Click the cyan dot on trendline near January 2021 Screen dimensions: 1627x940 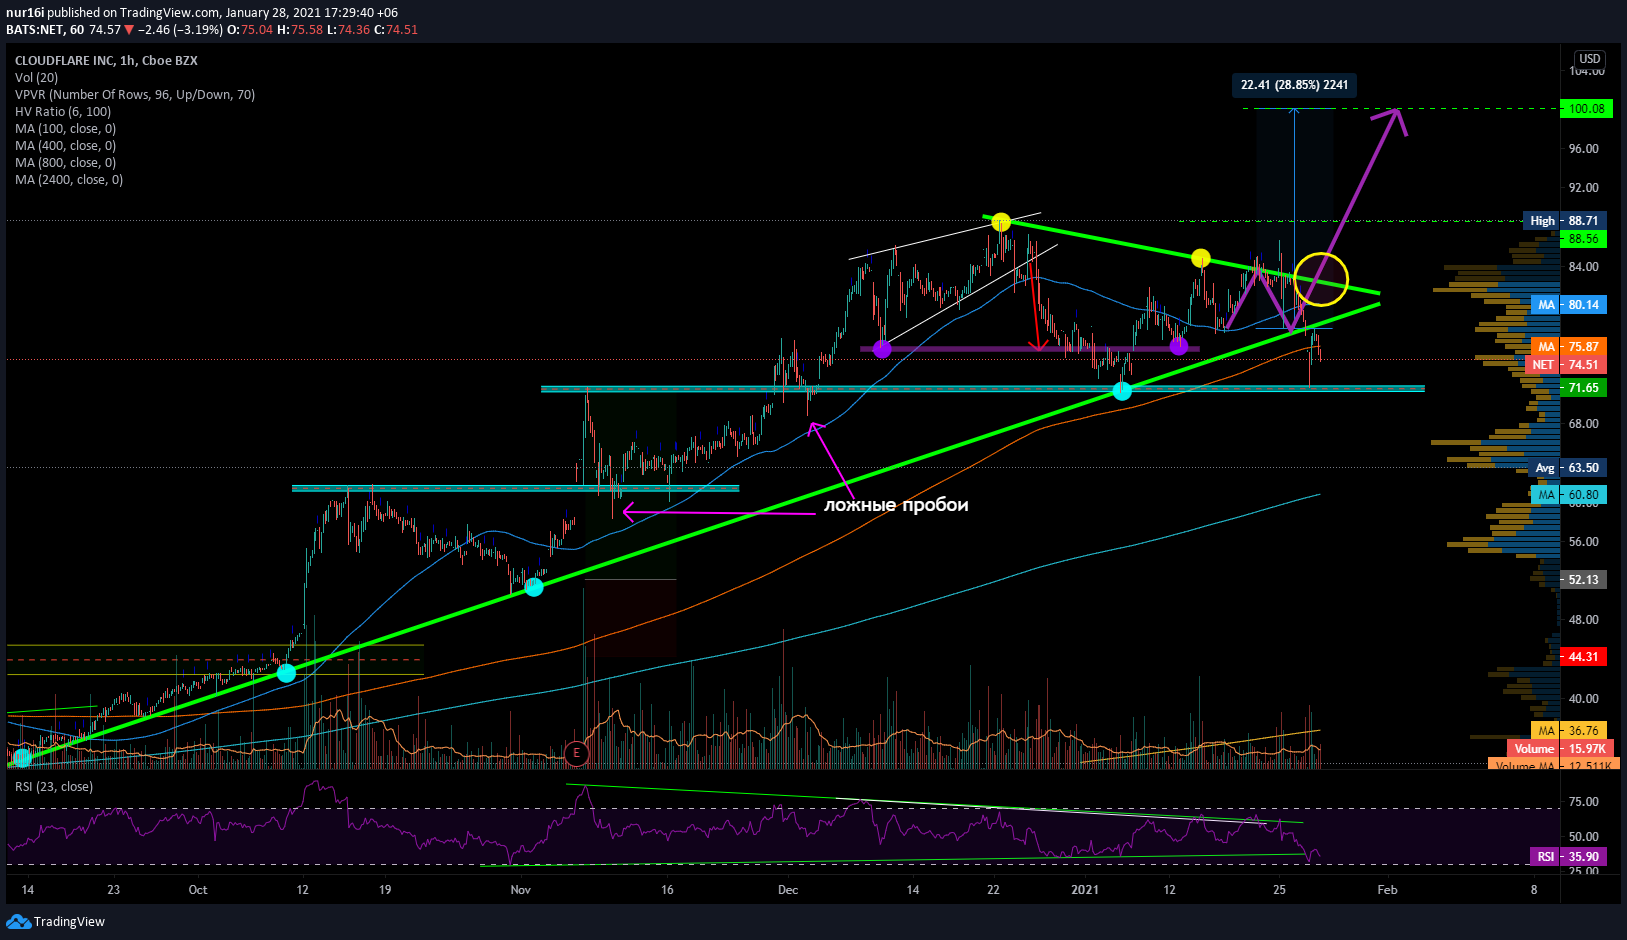click(x=1122, y=391)
